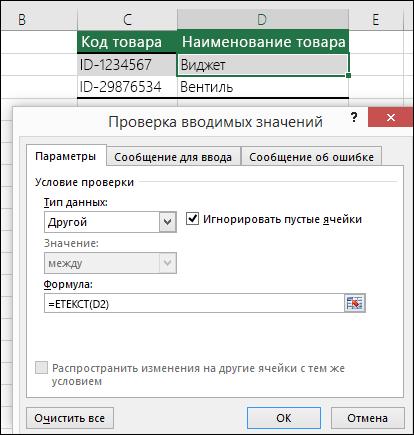The image size is (414, 435).
Task: Click the range selector icon in Формула field
Action: 354,303
